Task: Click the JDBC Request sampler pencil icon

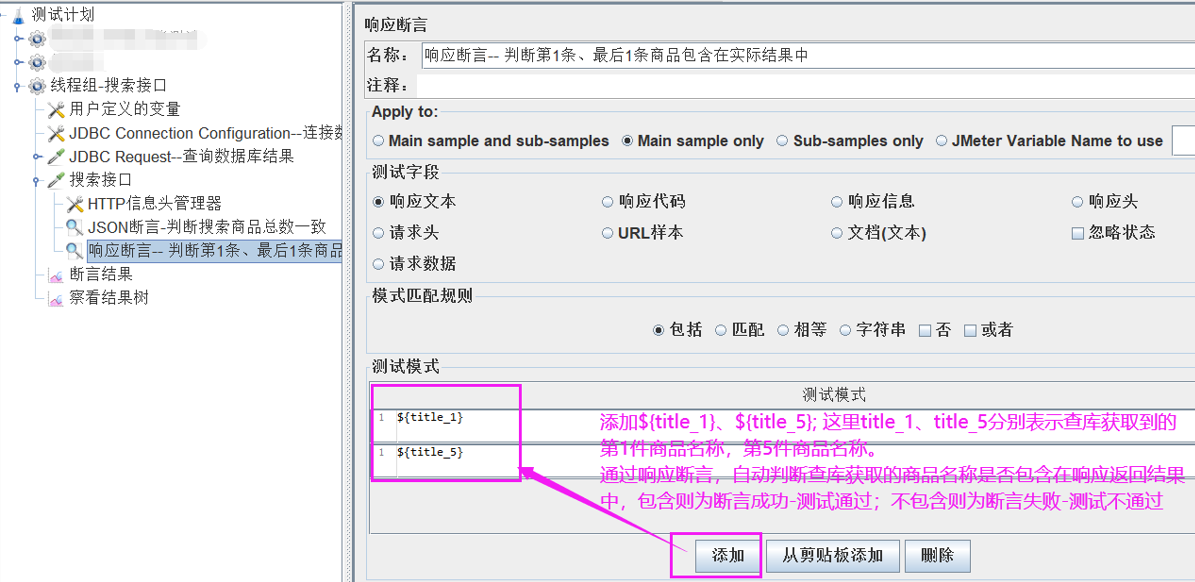Action: 55,156
